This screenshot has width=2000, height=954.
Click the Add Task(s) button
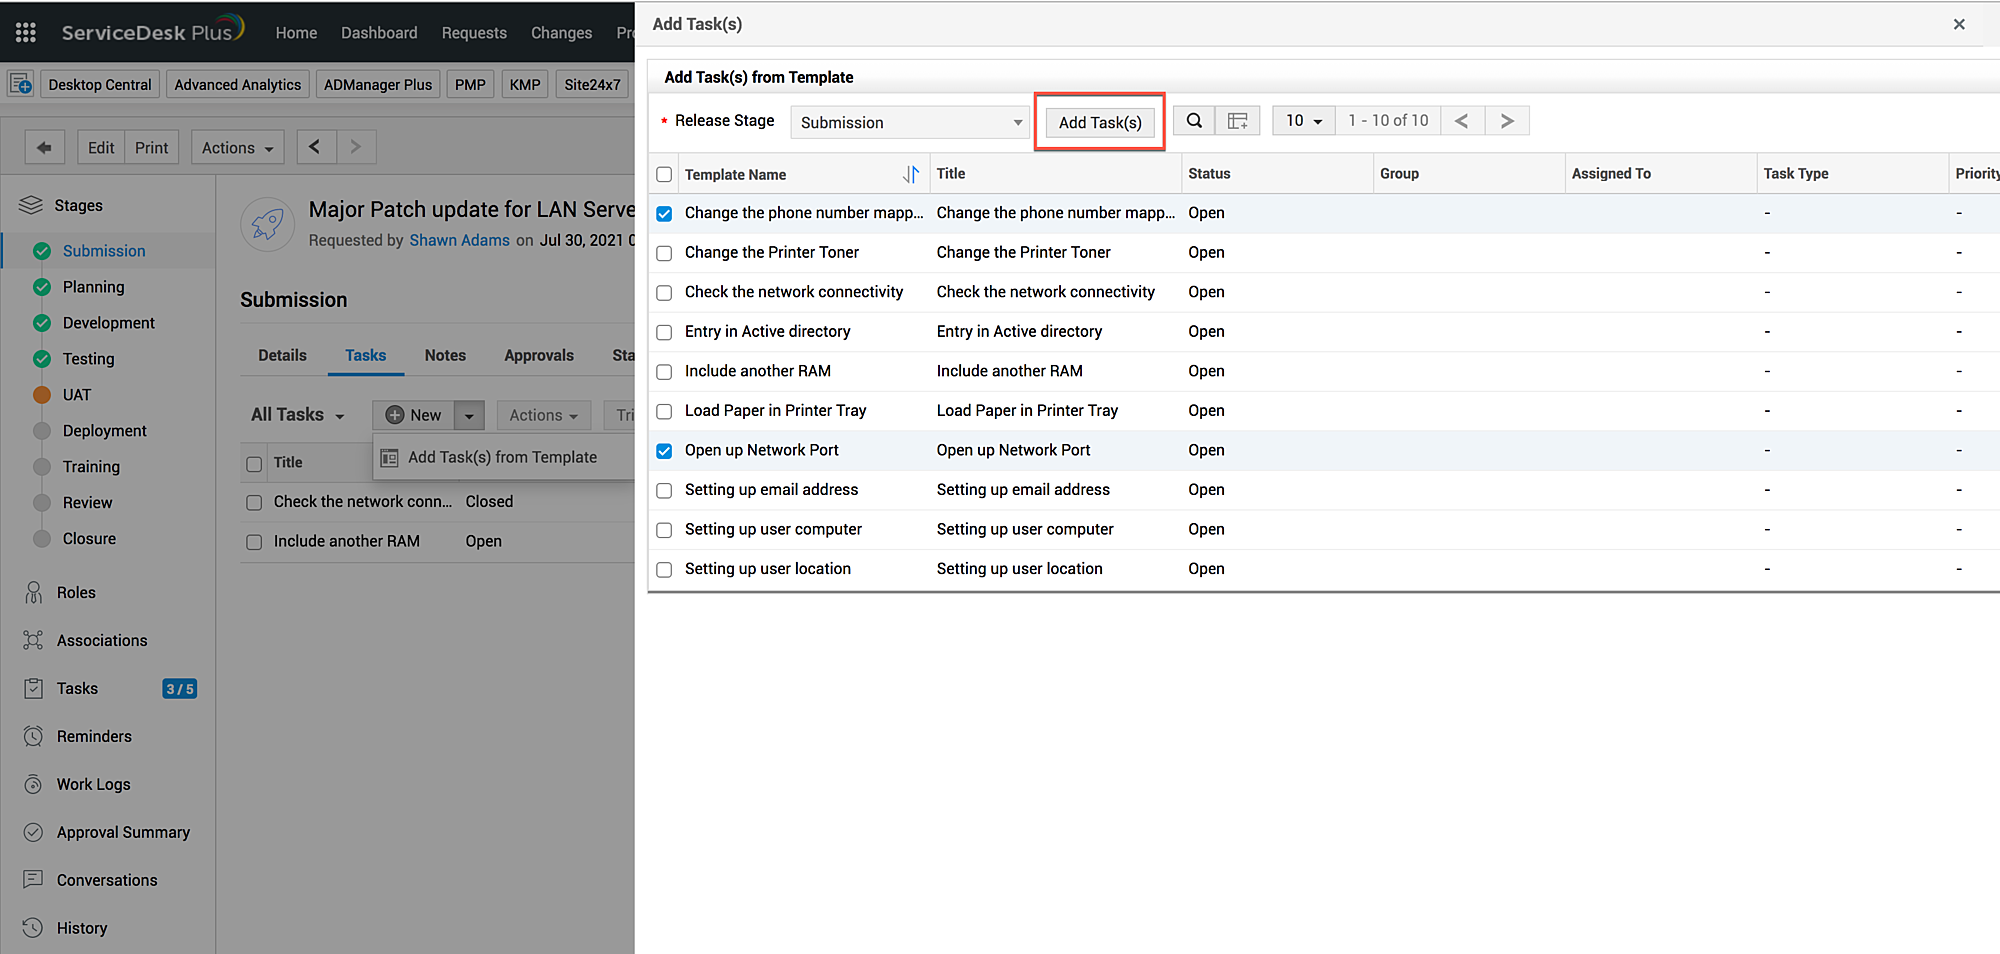pos(1100,122)
